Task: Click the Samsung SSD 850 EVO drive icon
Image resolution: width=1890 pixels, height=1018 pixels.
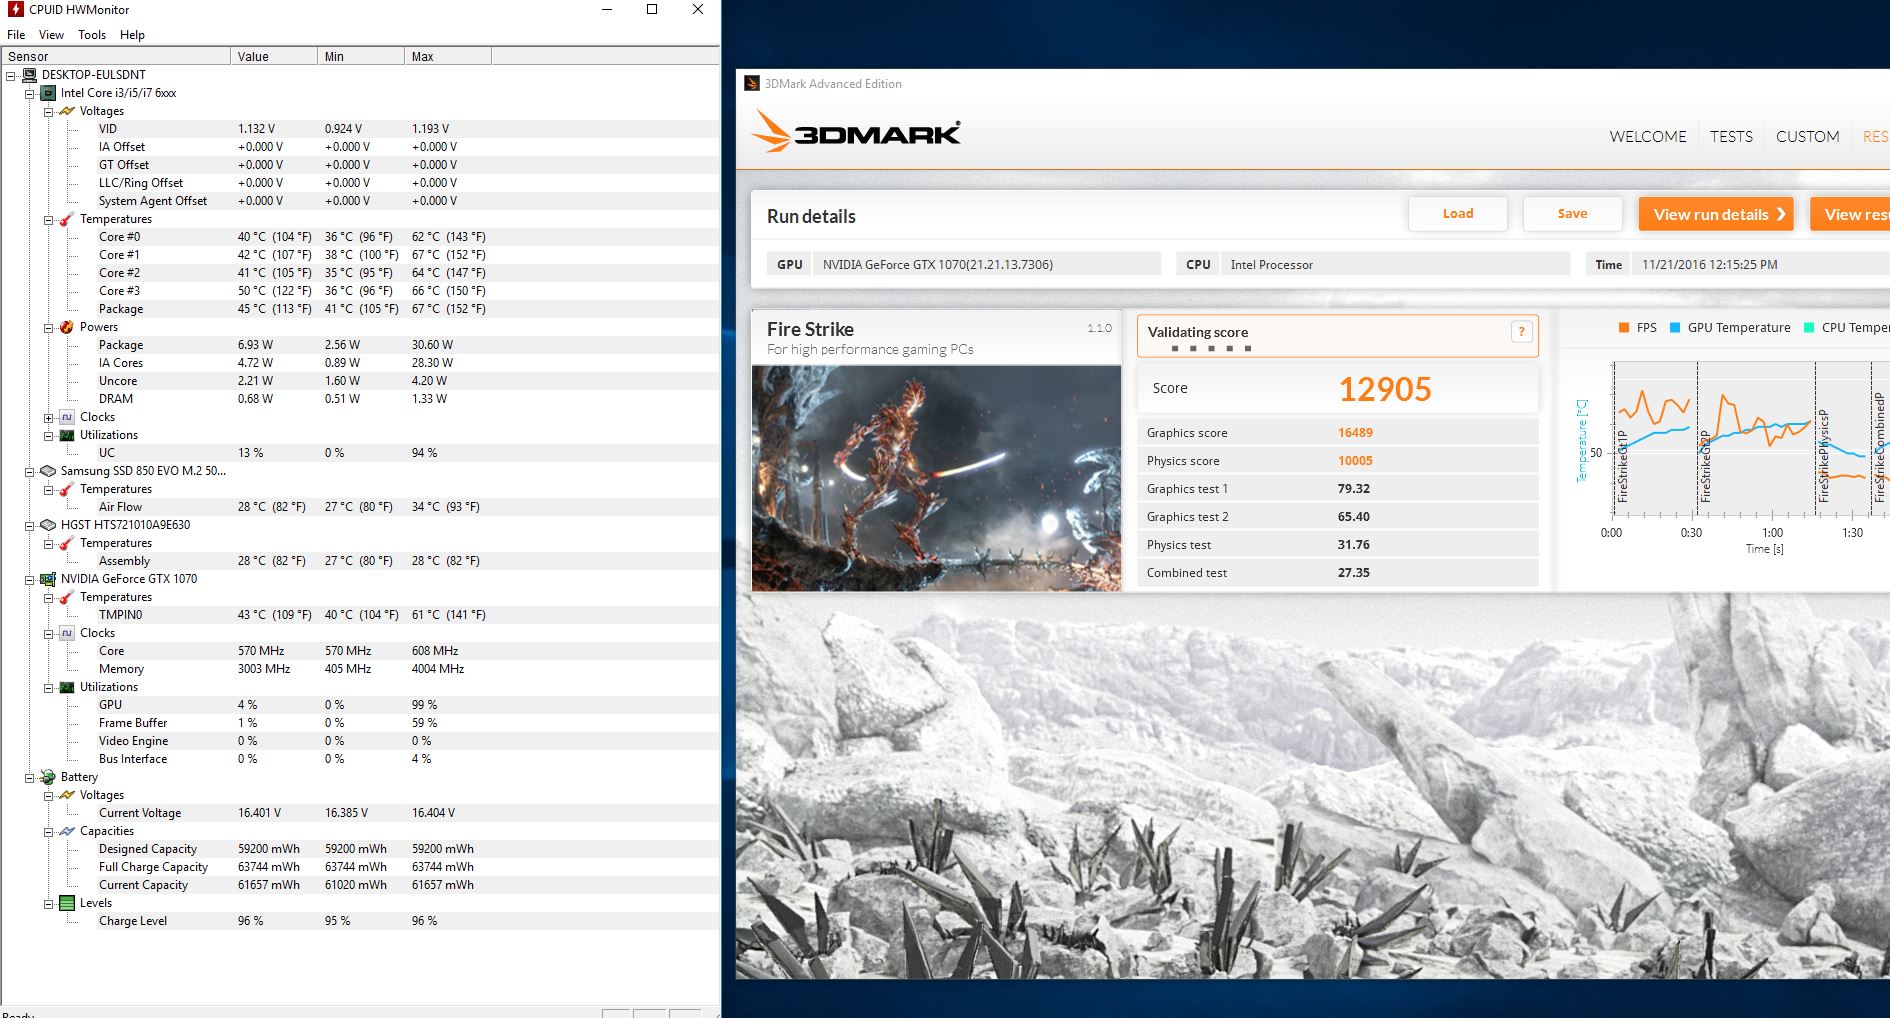Action: 48,471
